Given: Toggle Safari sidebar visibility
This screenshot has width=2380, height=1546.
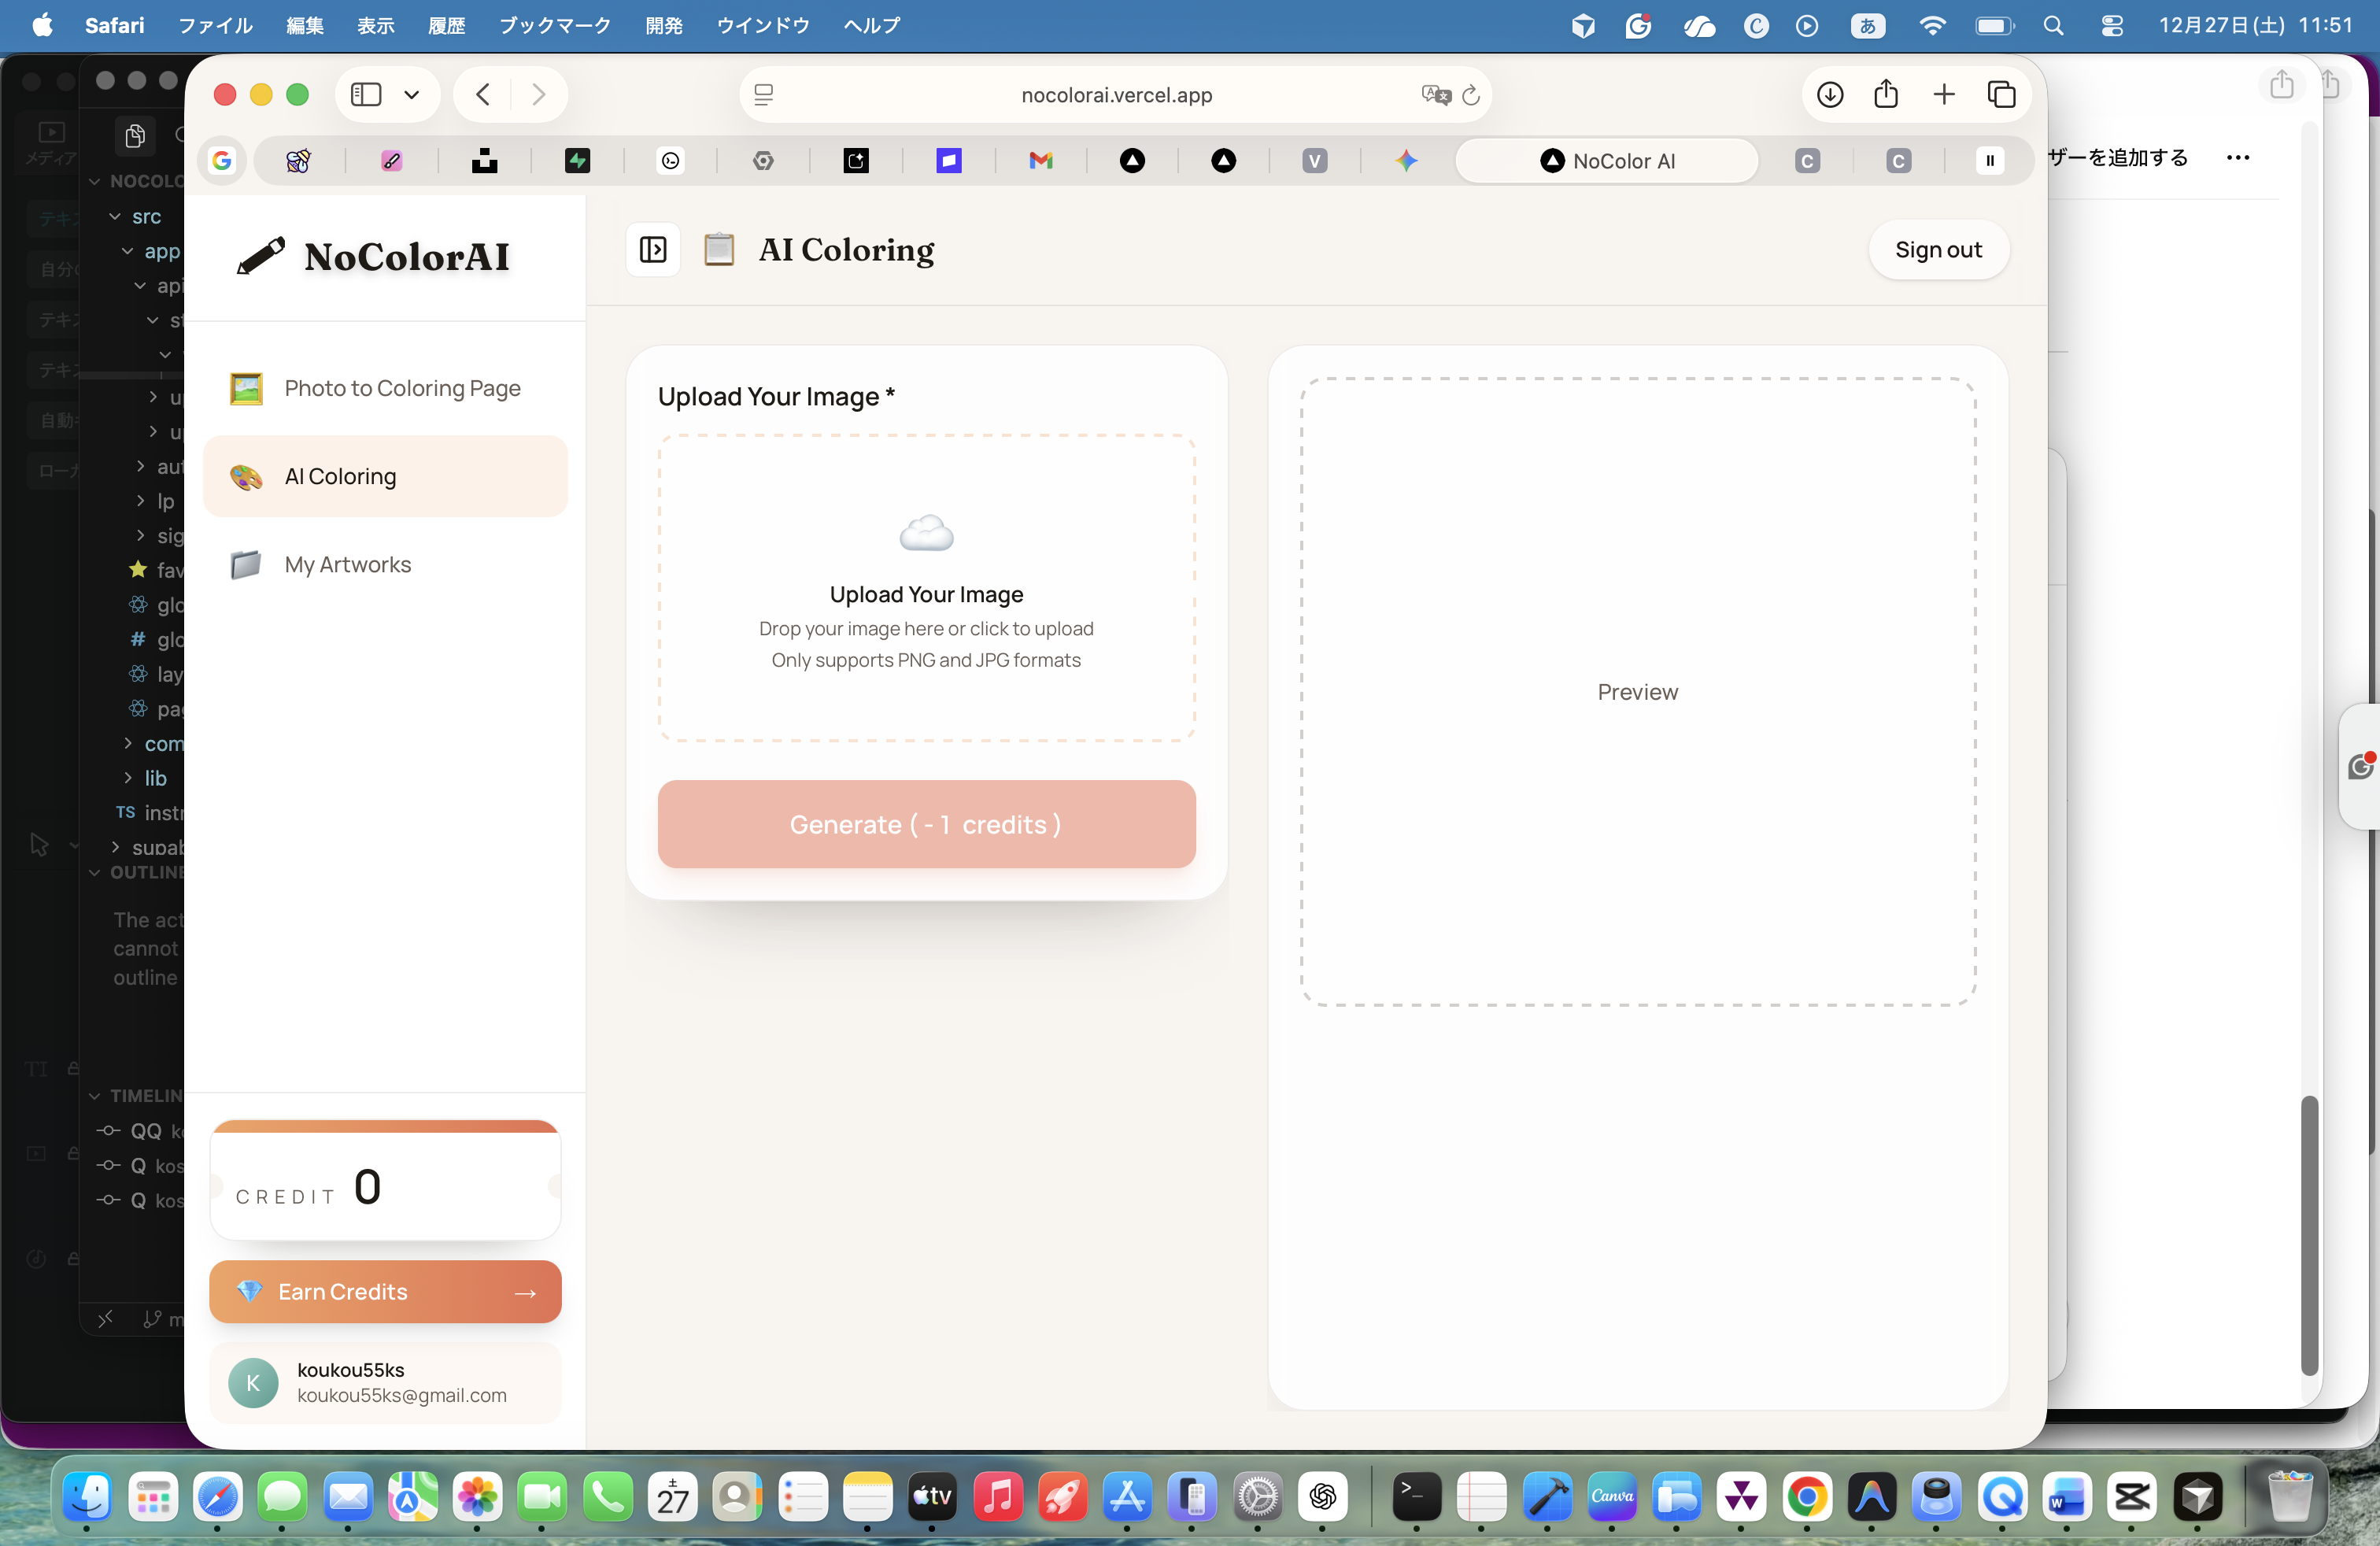Looking at the screenshot, I should [366, 95].
